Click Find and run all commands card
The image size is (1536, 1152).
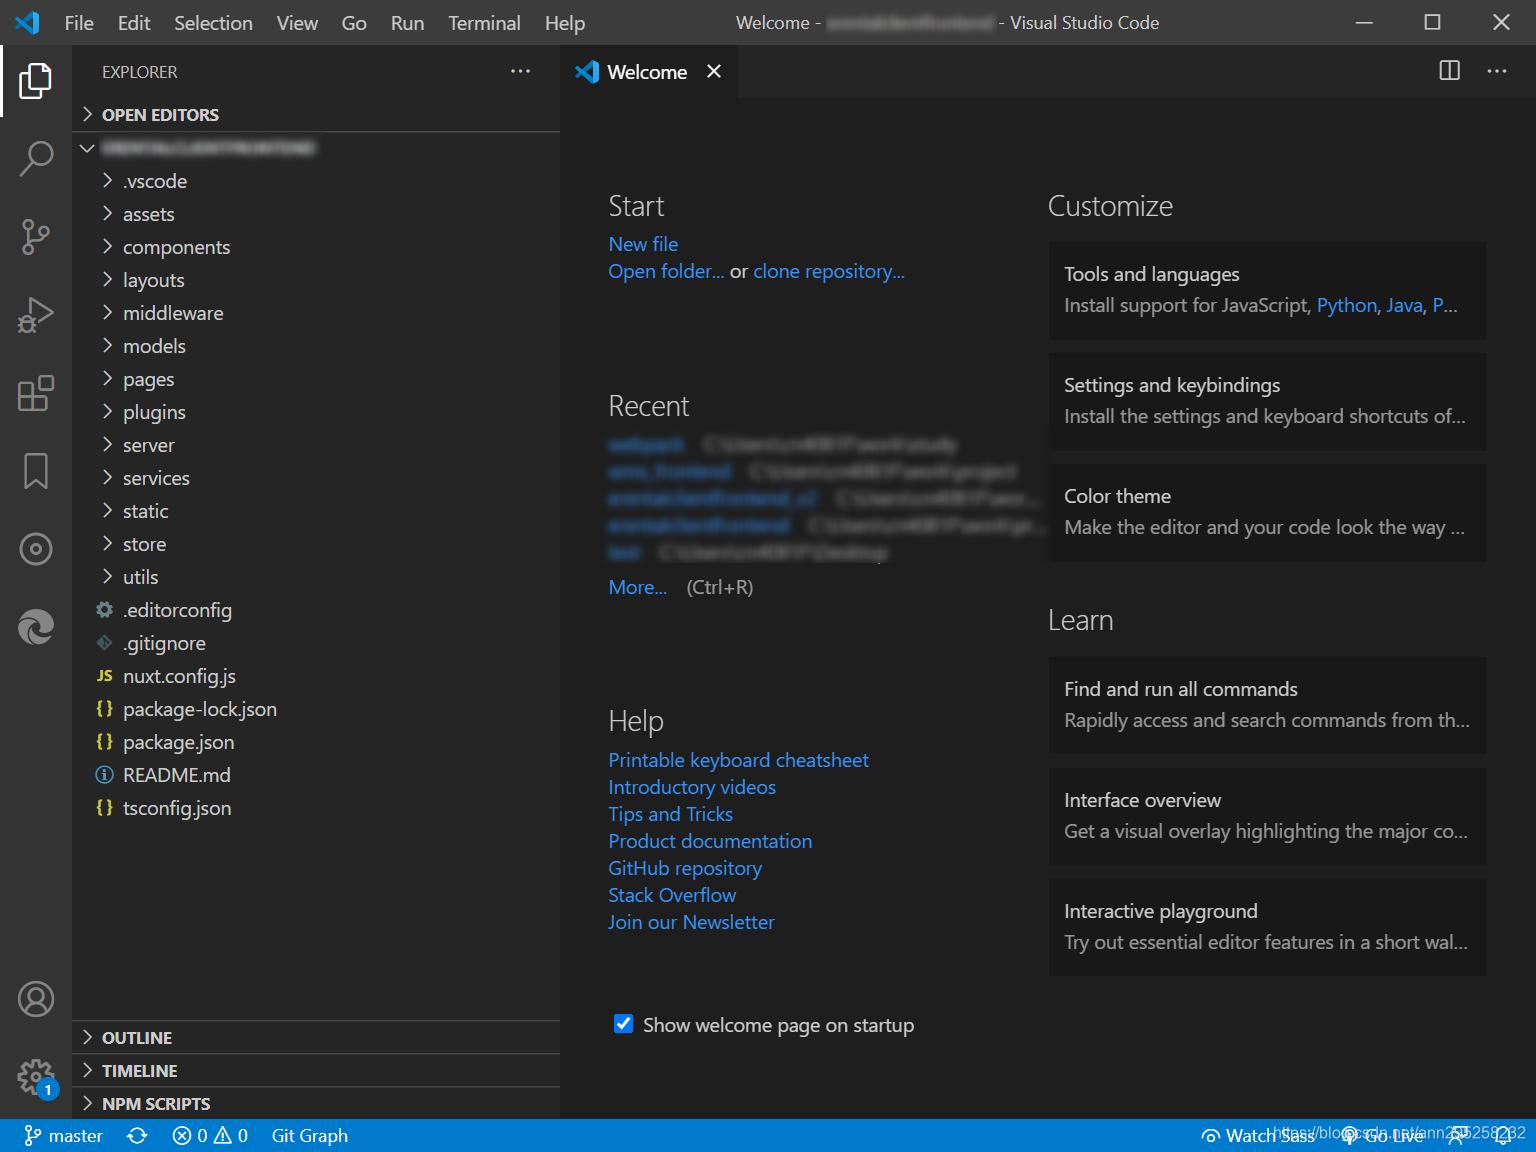click(x=1267, y=705)
